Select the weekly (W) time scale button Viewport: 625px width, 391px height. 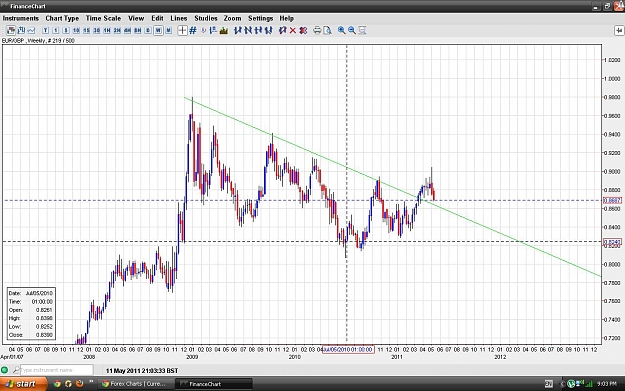[158, 30]
